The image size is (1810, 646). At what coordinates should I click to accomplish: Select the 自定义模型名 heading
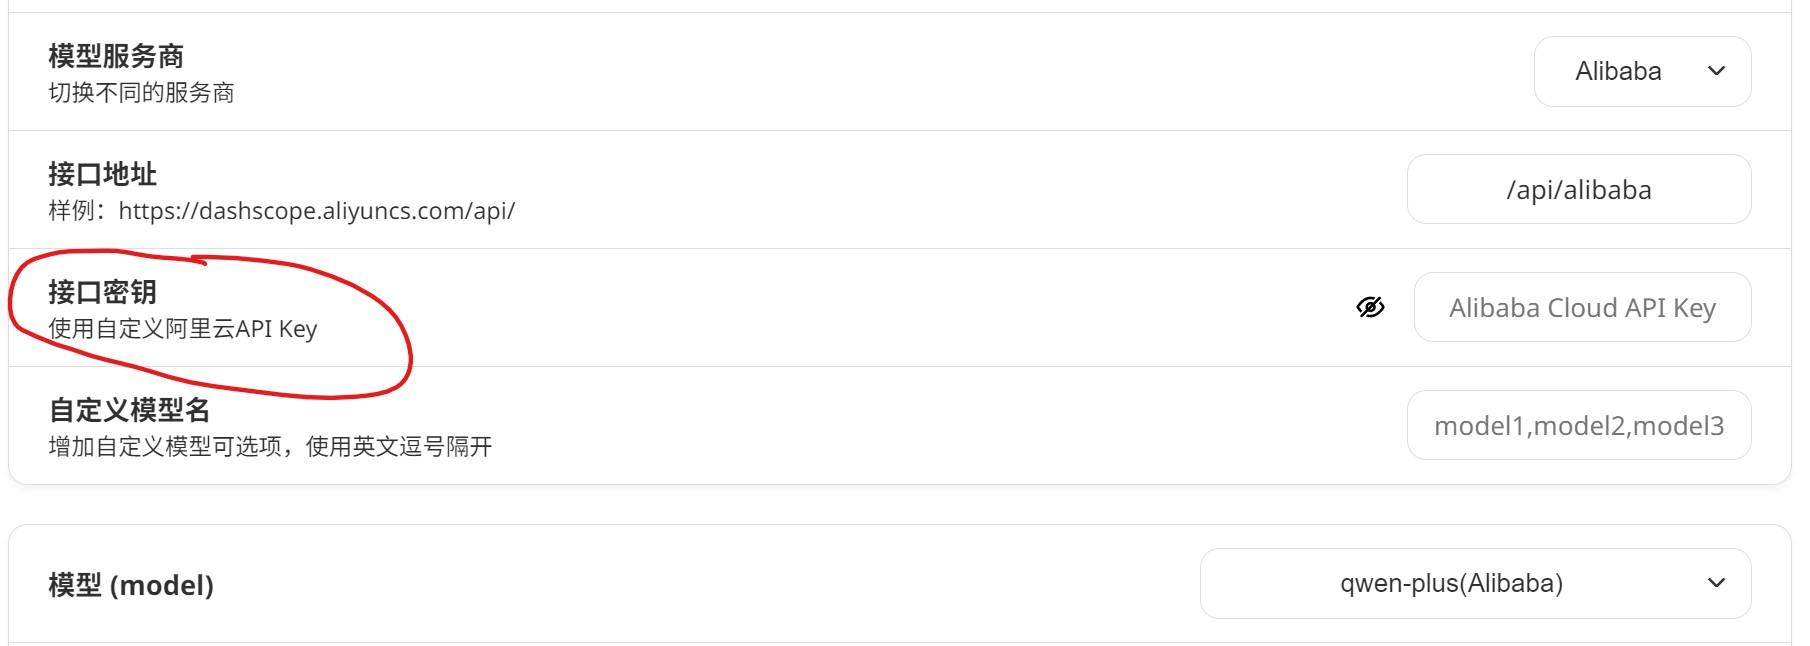click(x=129, y=410)
